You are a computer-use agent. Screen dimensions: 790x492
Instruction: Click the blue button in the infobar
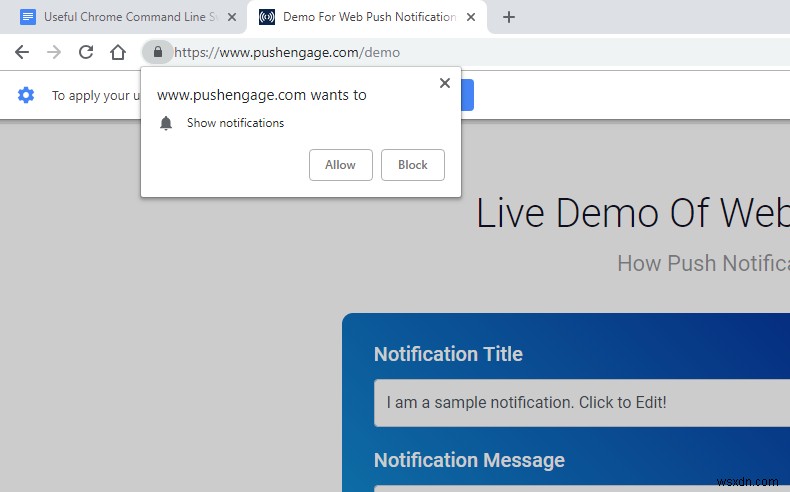(467, 95)
